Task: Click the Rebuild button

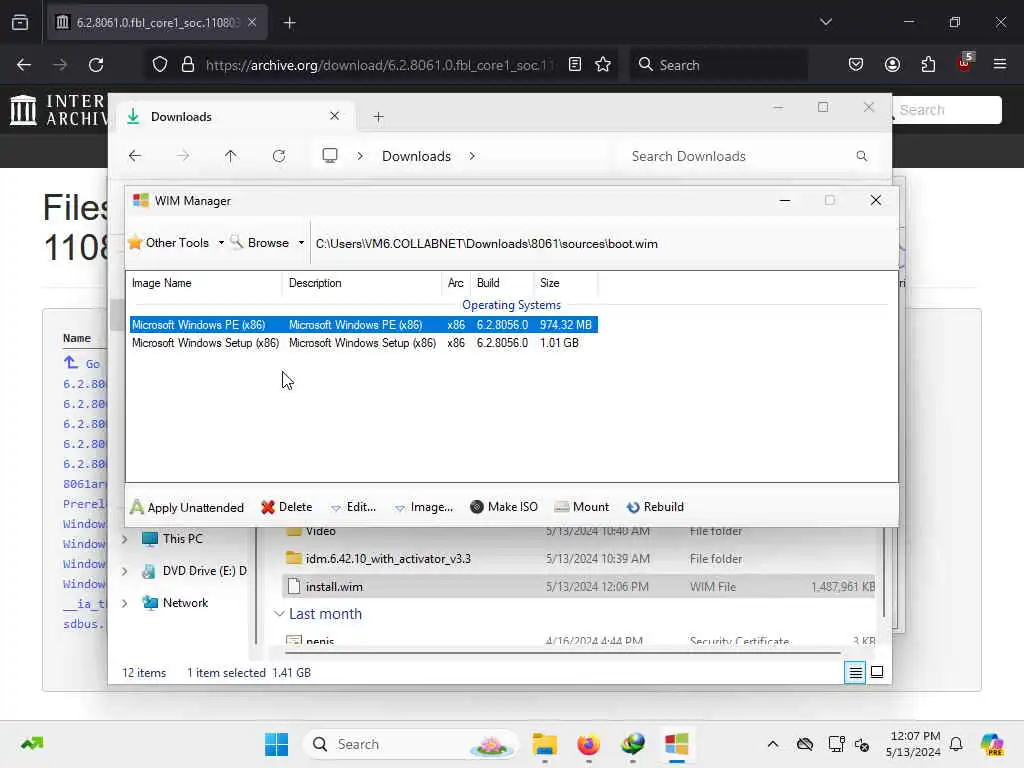Action: (x=655, y=507)
